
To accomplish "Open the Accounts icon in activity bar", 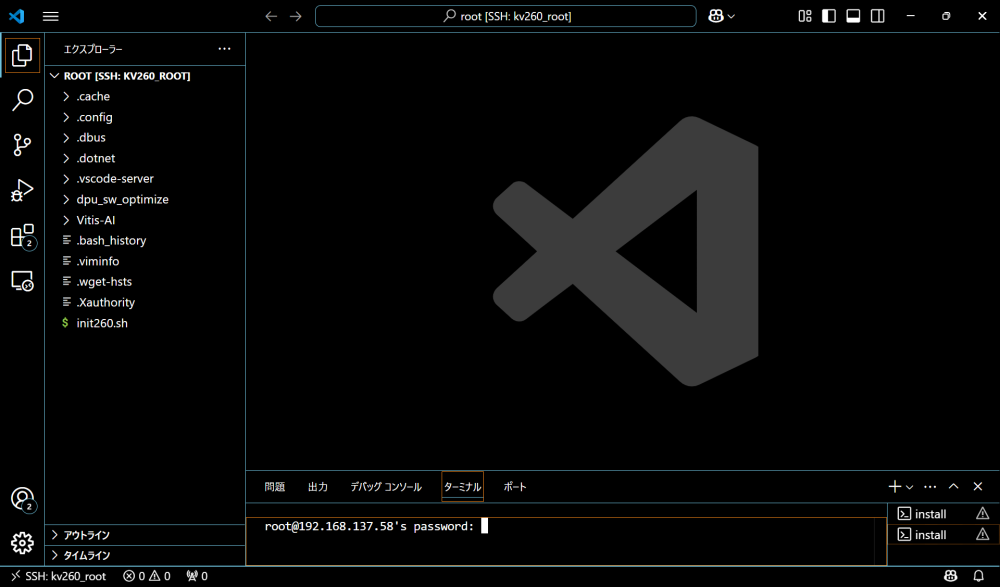I will (x=23, y=499).
